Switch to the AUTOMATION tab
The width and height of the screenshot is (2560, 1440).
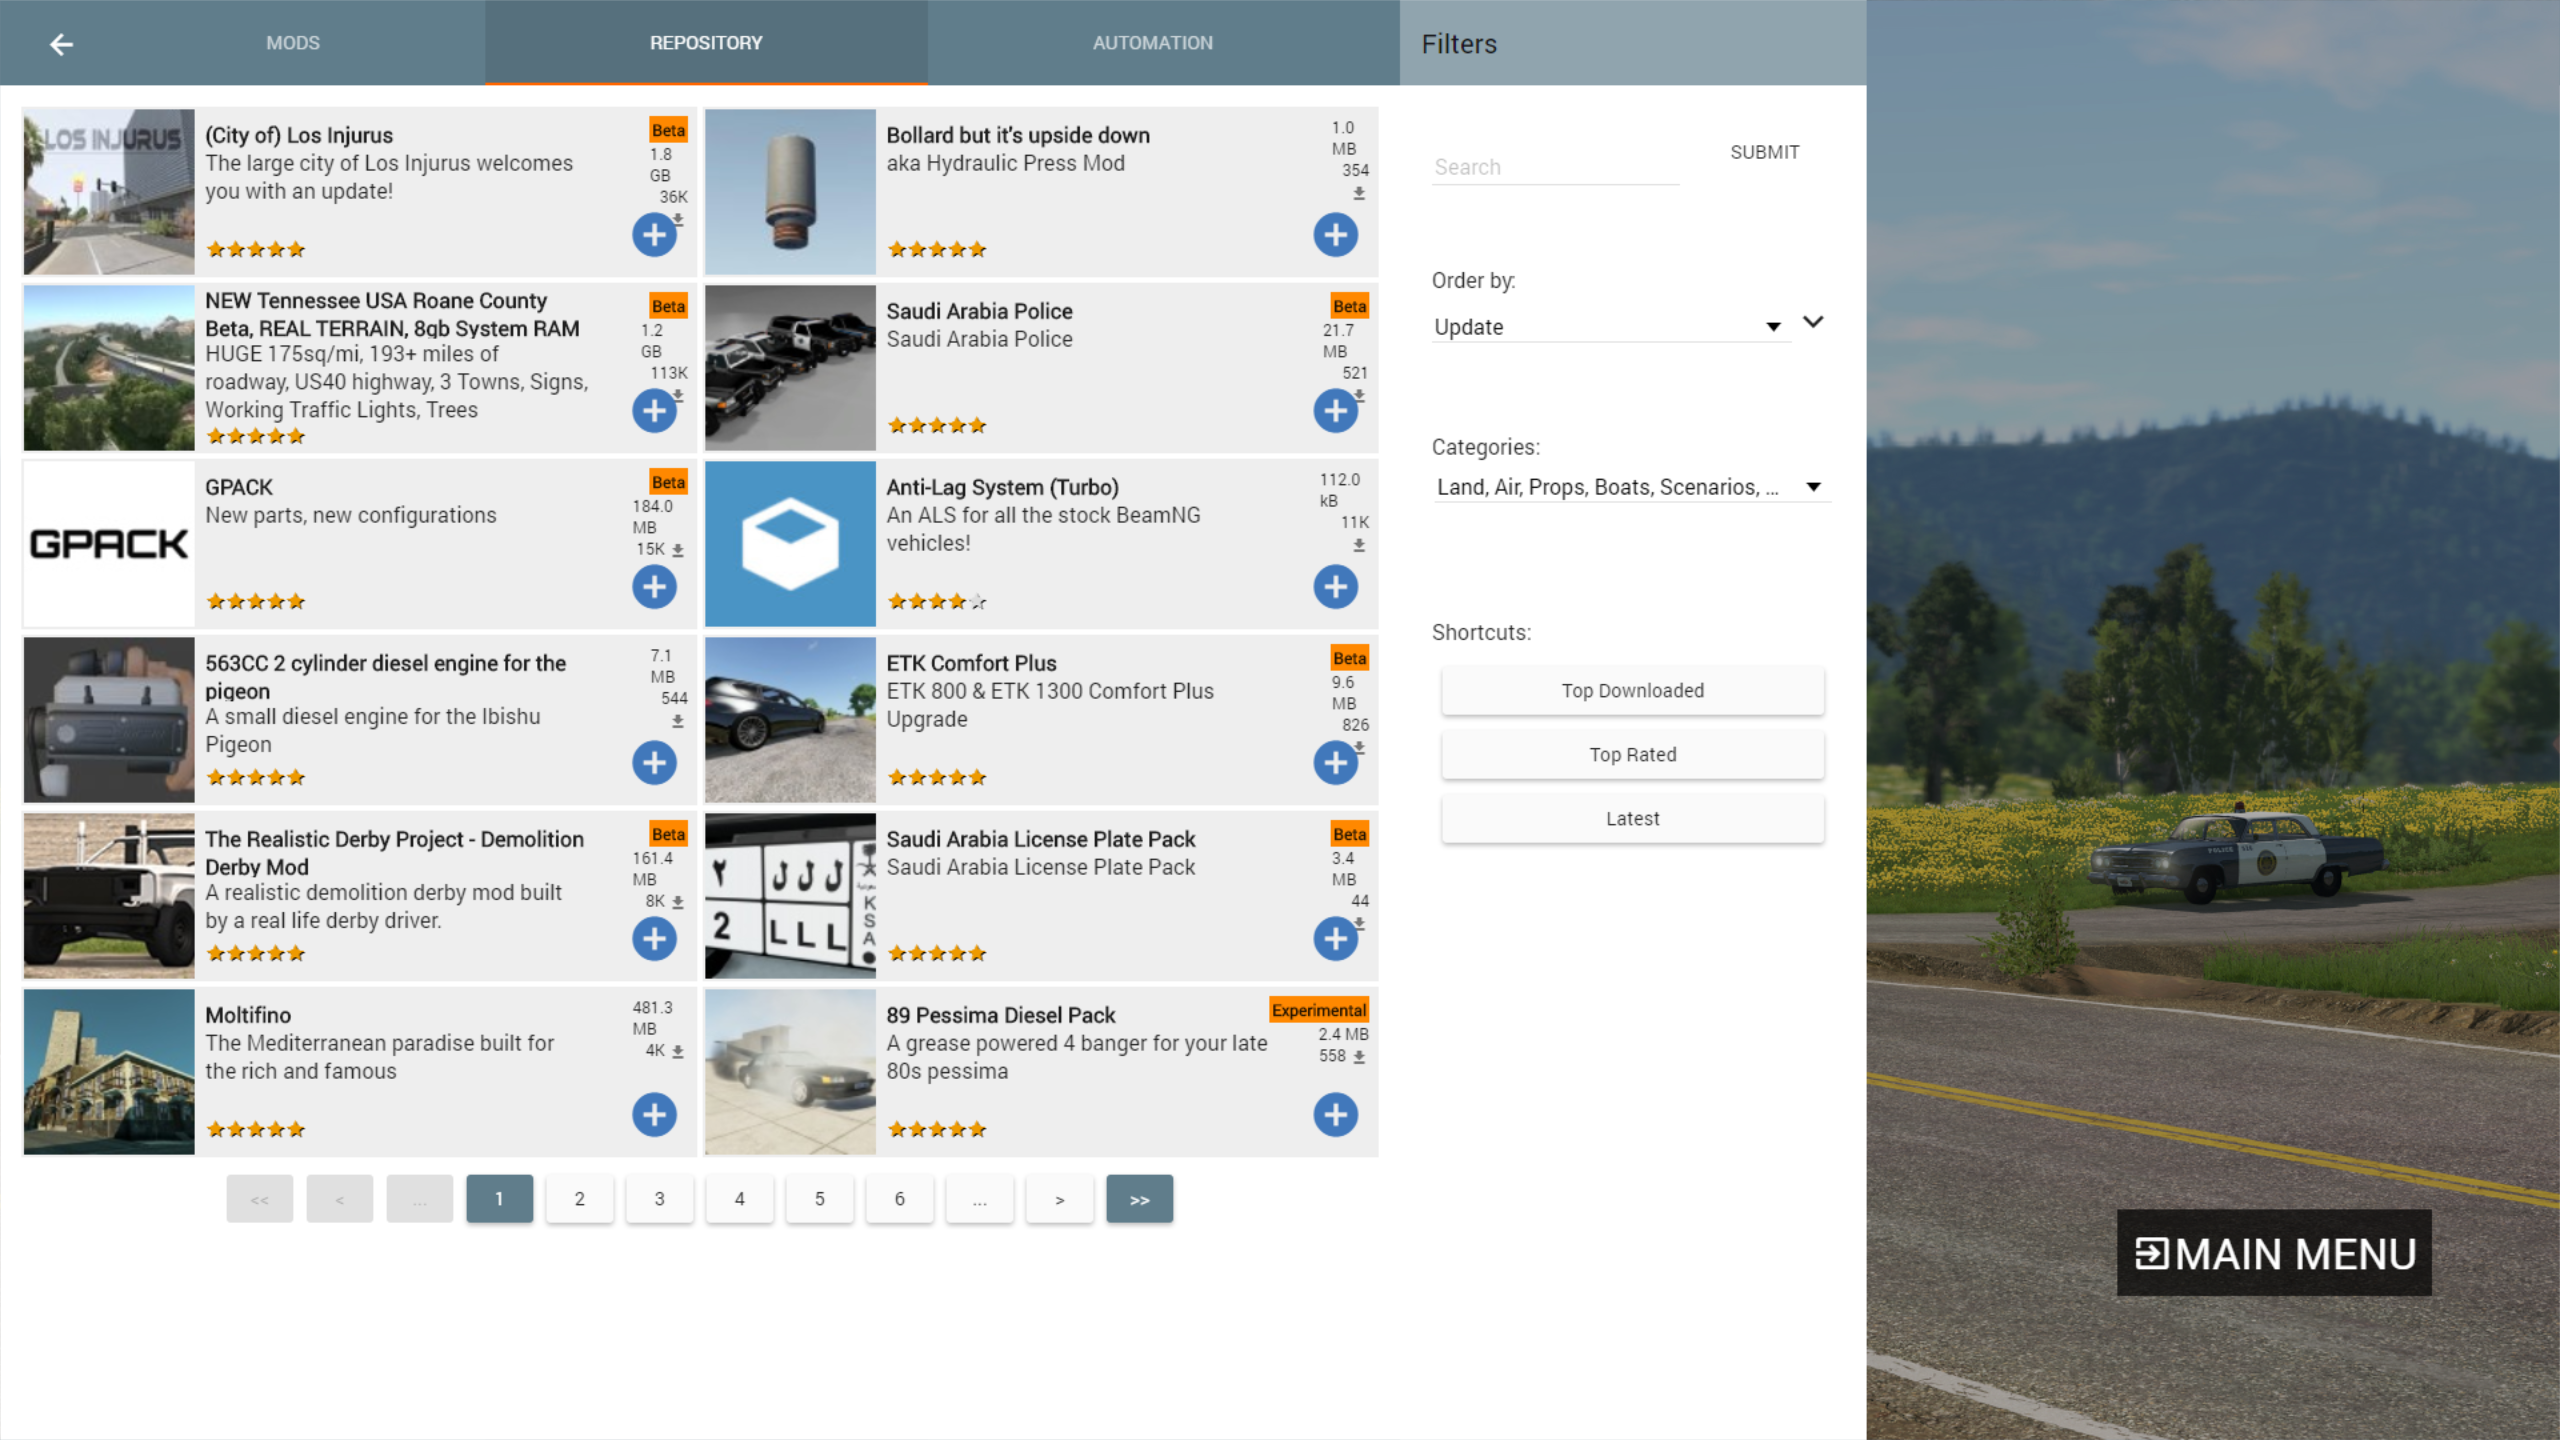tap(1152, 43)
